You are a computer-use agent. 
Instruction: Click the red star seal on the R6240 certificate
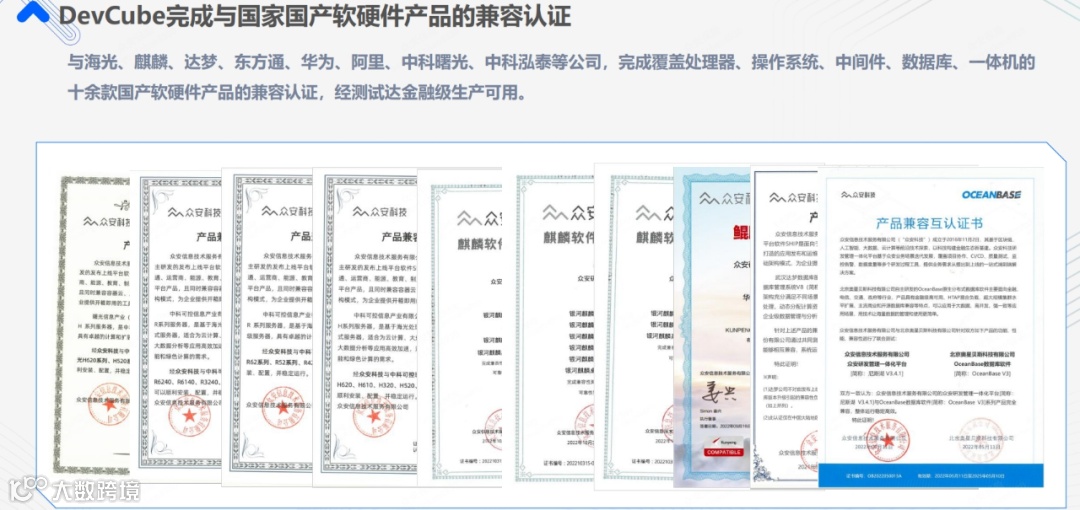(x=189, y=414)
